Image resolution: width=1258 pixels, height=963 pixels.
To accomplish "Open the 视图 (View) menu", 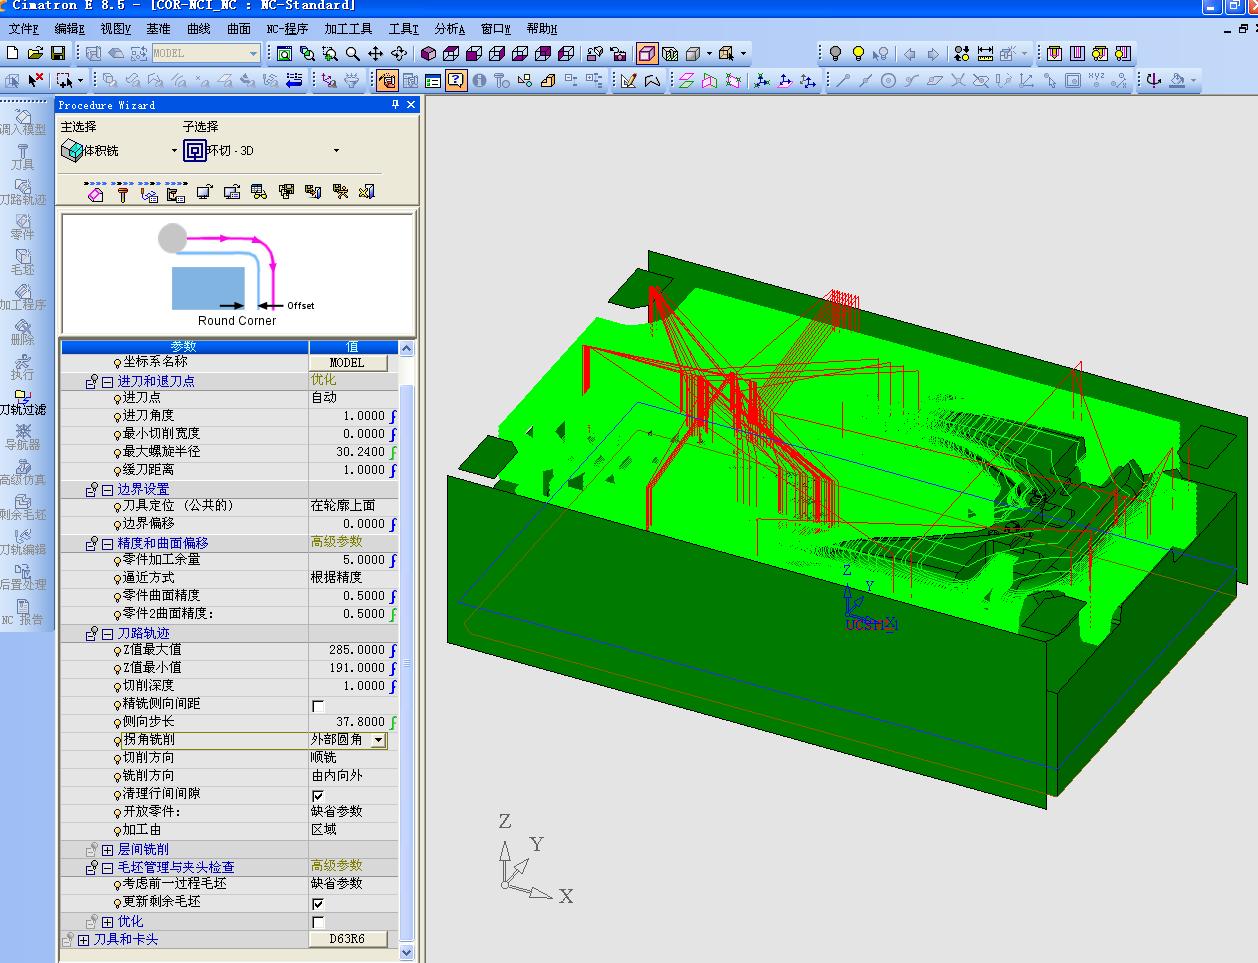I will pyautogui.click(x=116, y=29).
